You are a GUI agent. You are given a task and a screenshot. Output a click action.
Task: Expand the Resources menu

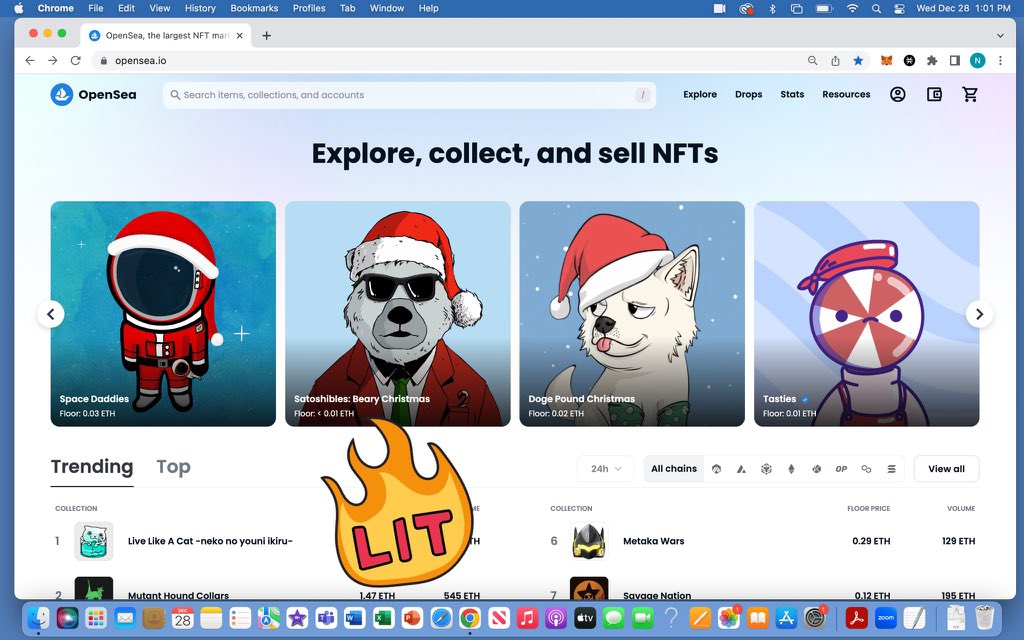coord(846,94)
